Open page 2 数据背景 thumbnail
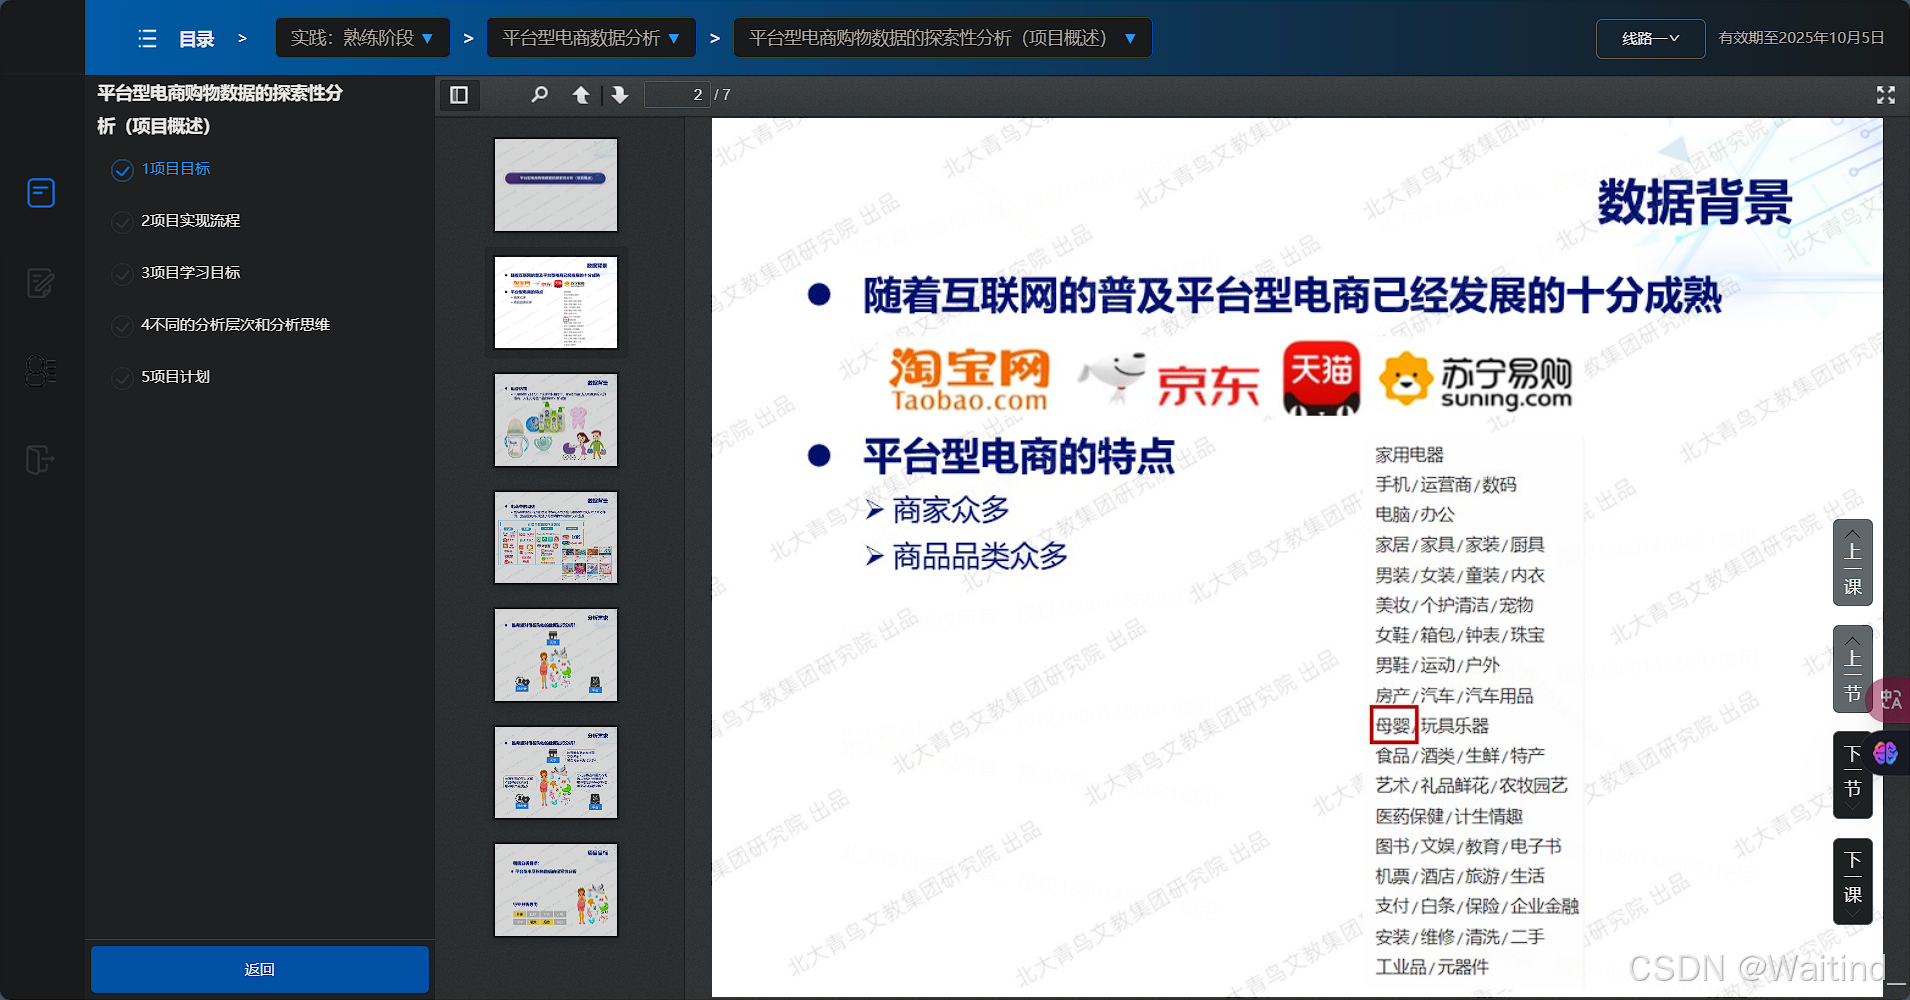This screenshot has width=1910, height=1000. pos(556,302)
